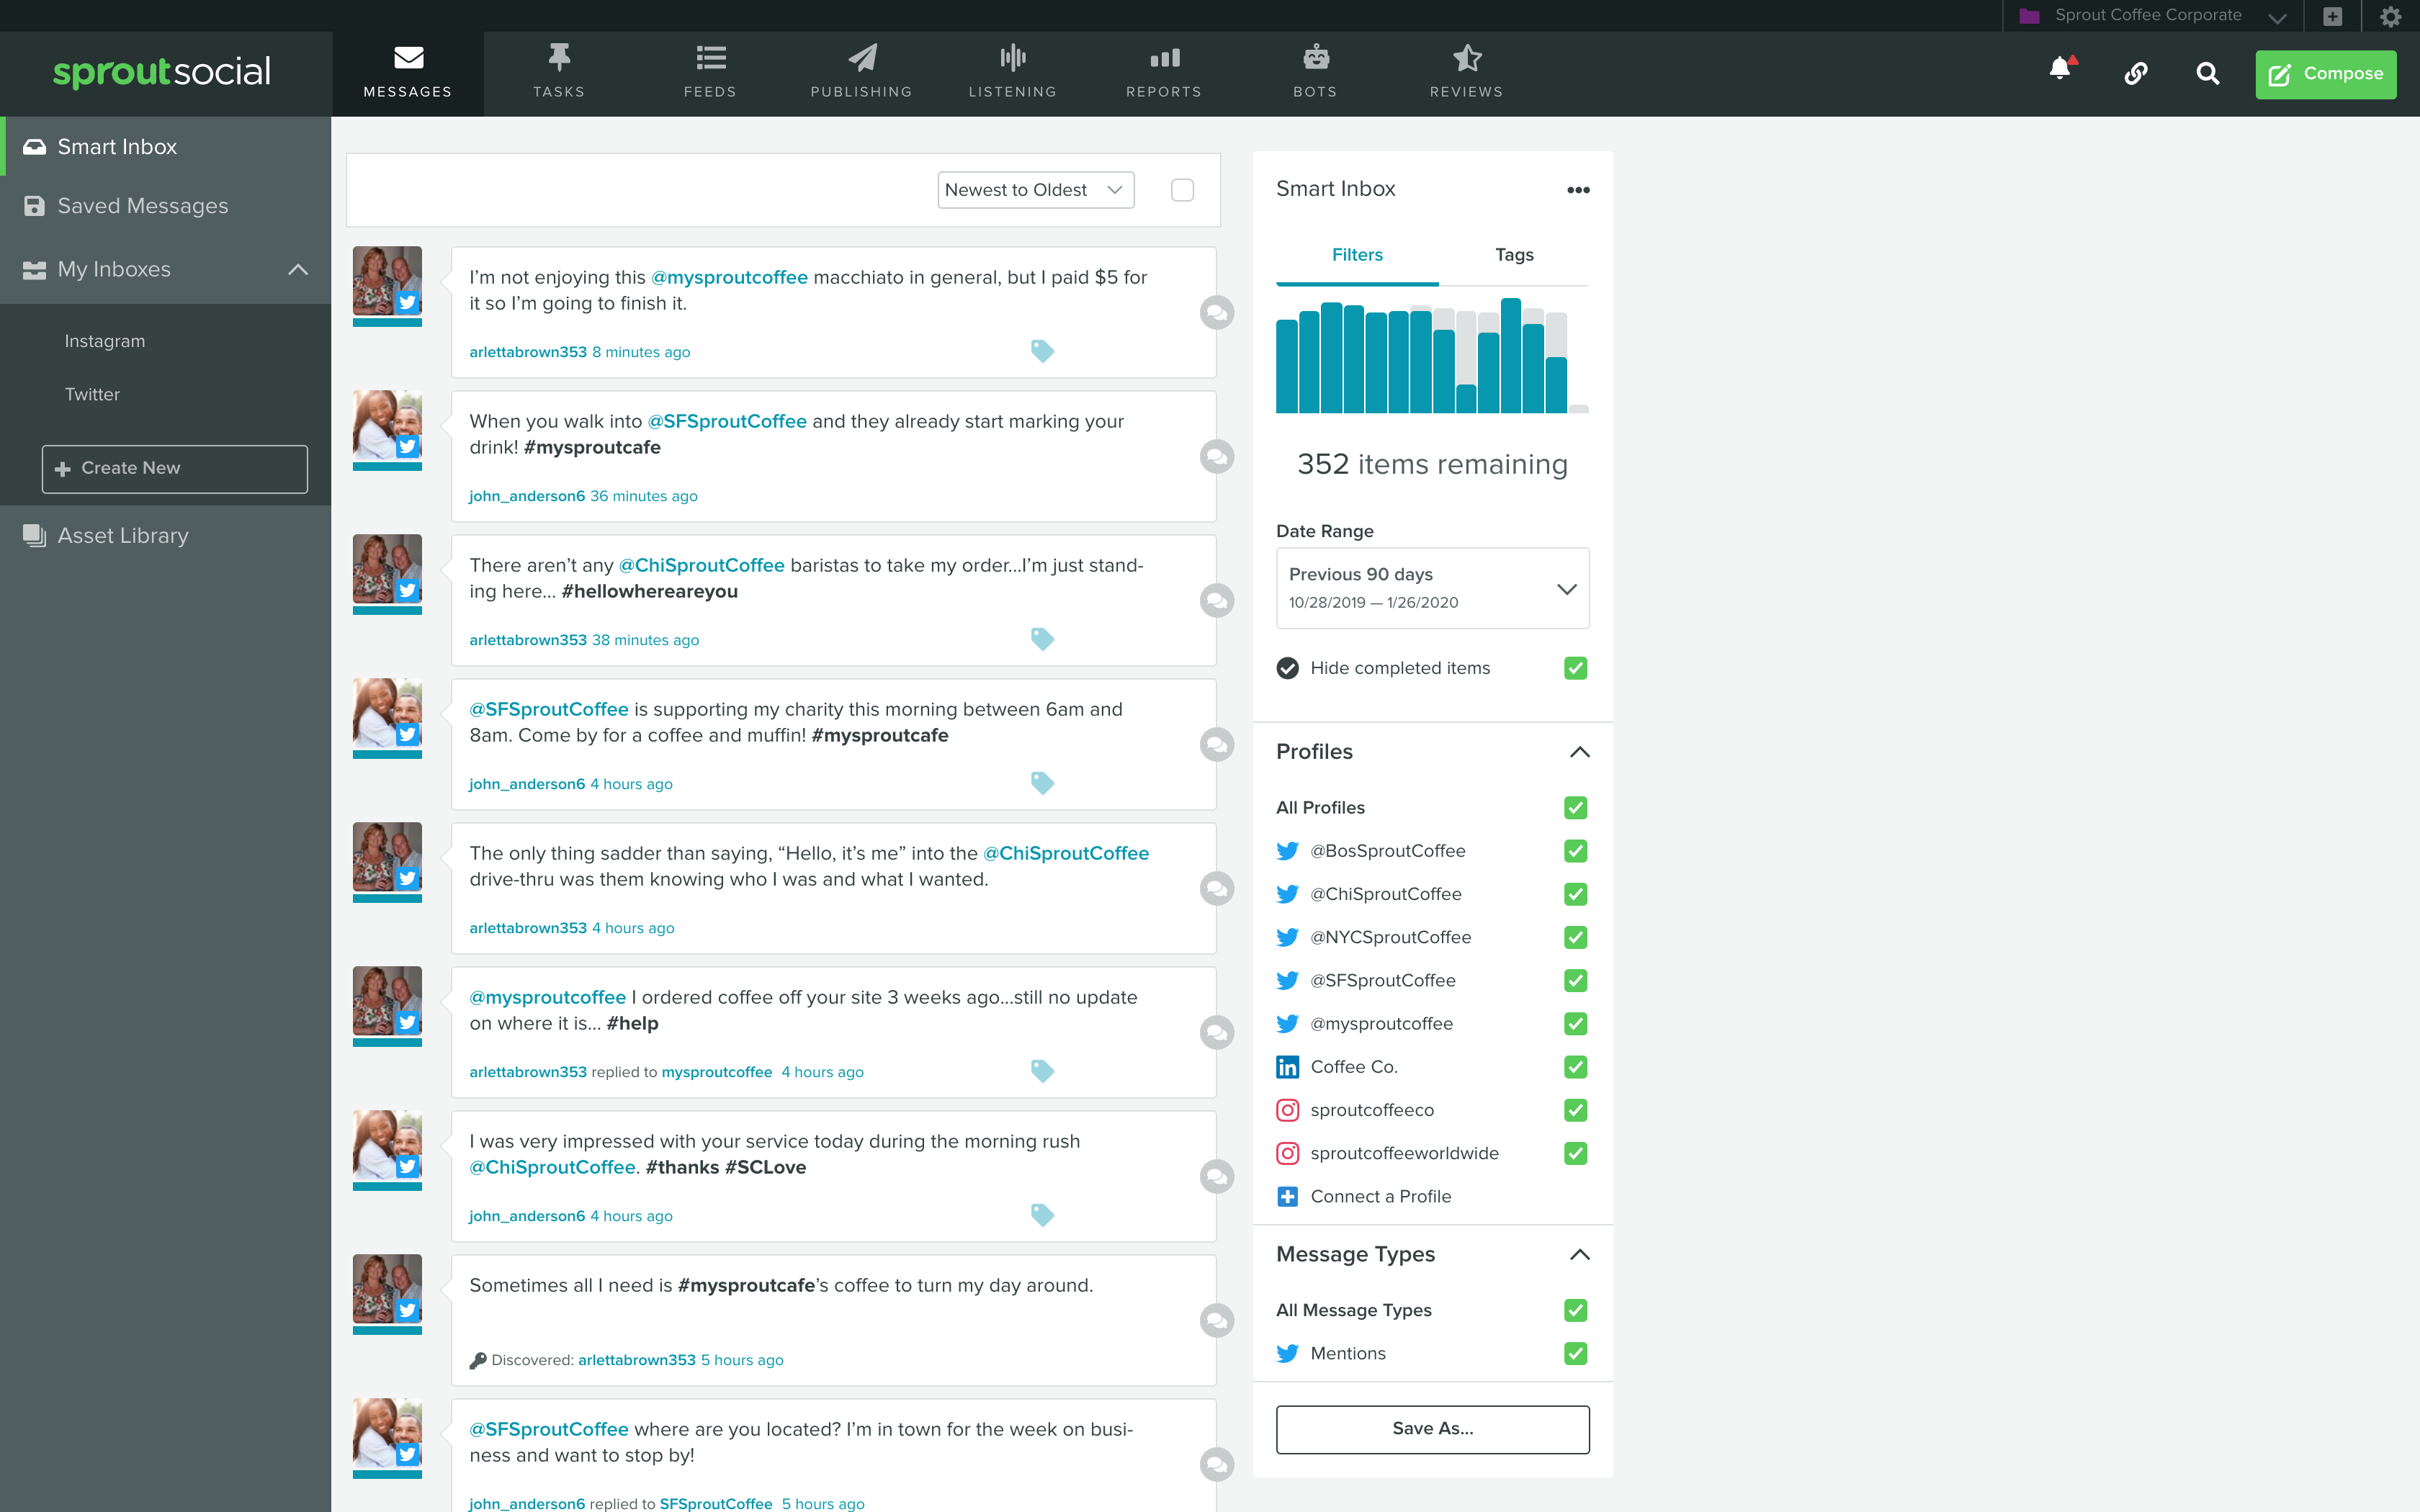Toggle Hide completed items checkbox

1575,668
